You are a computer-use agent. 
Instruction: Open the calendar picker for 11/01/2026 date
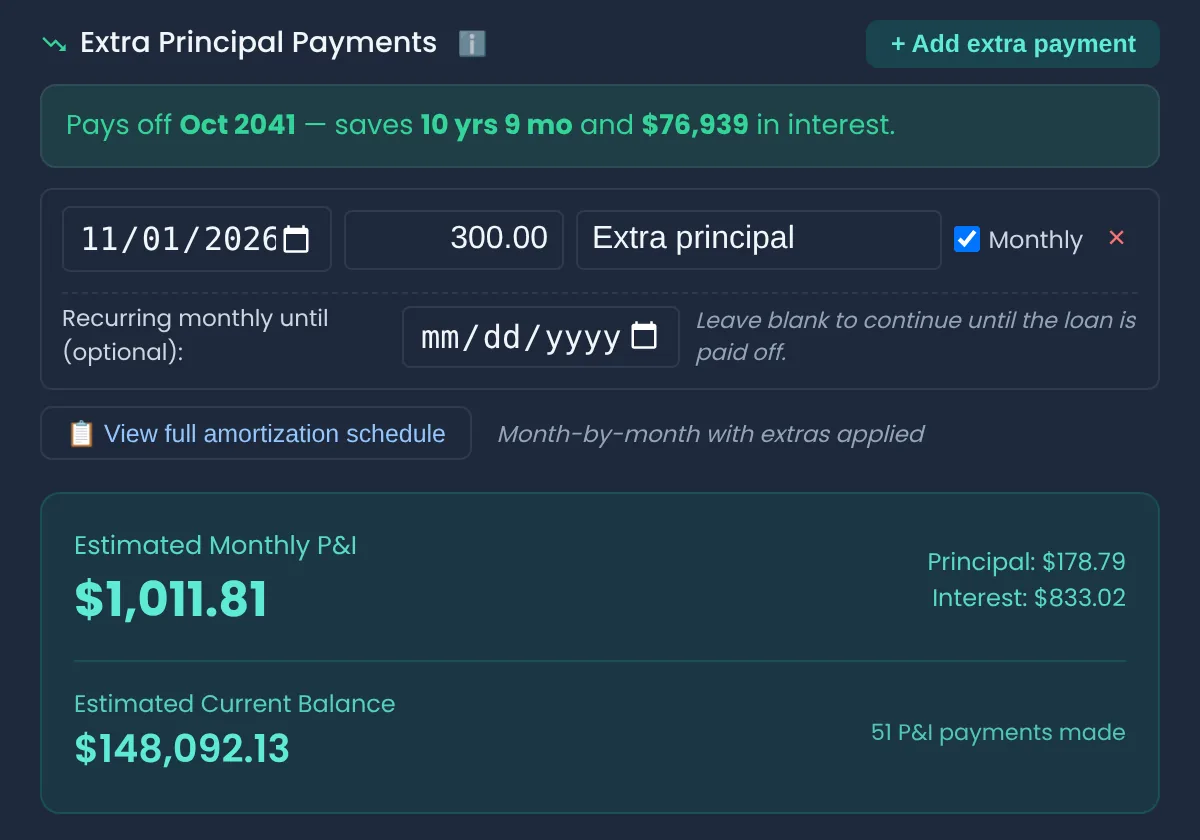296,239
